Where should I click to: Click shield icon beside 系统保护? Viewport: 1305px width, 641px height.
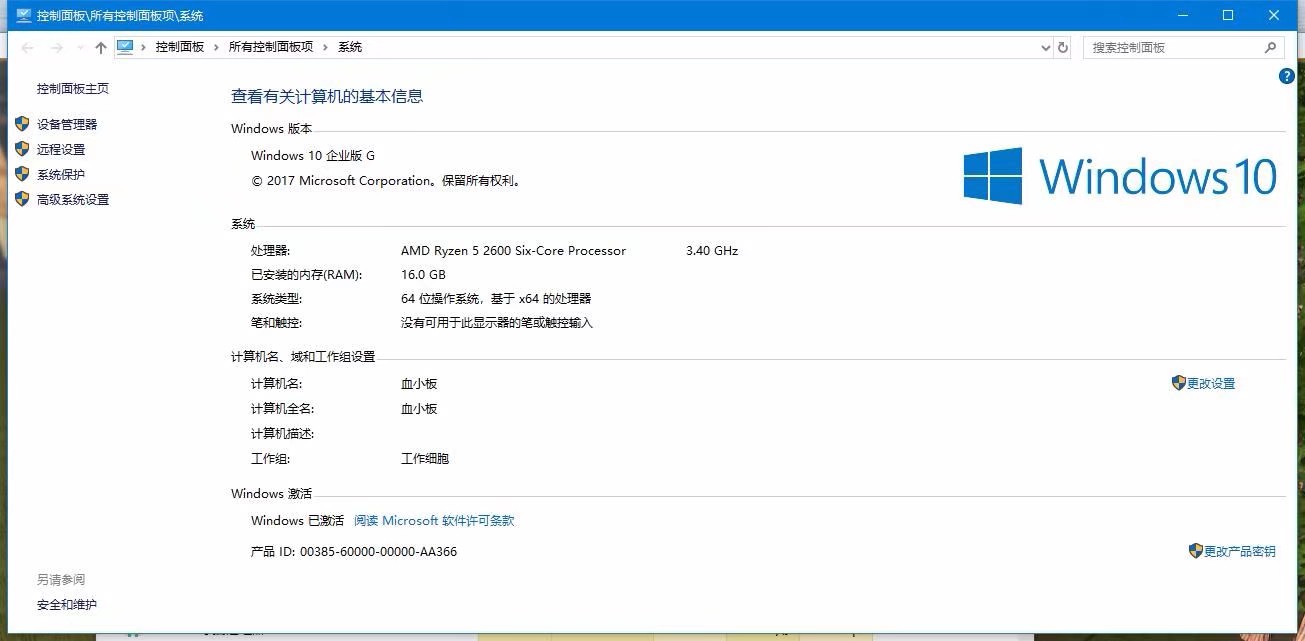[22, 174]
